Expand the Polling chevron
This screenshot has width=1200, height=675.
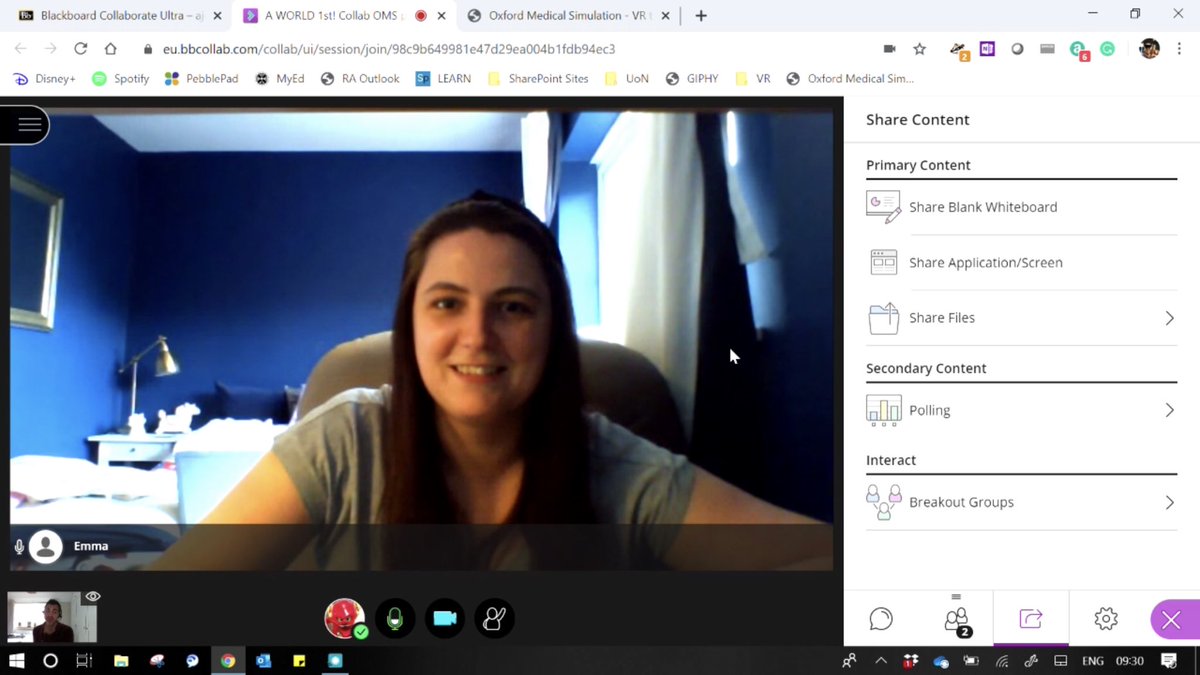pyautogui.click(x=1169, y=410)
